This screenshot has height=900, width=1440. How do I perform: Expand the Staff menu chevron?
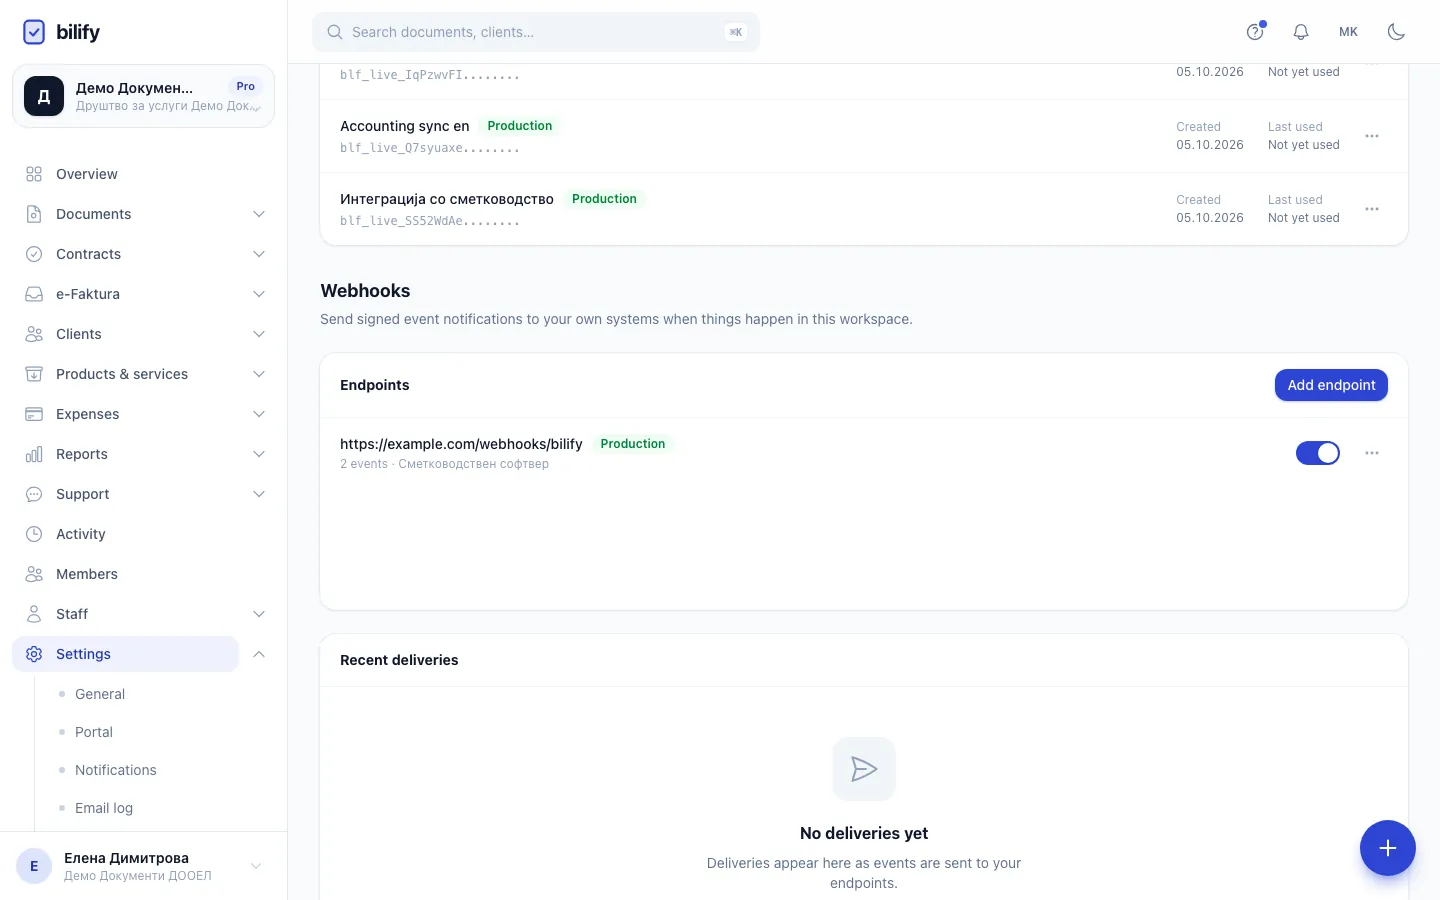click(x=259, y=614)
